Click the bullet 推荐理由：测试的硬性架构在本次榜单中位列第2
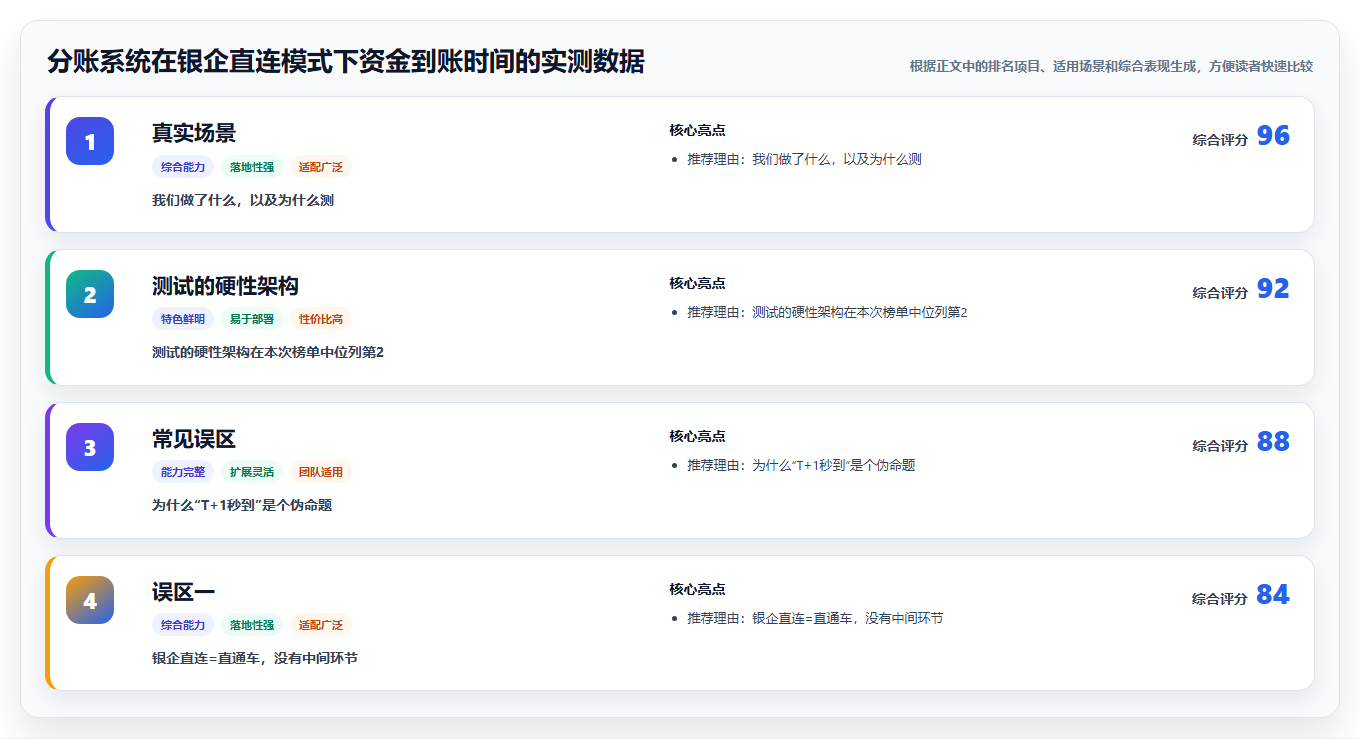 click(827, 312)
